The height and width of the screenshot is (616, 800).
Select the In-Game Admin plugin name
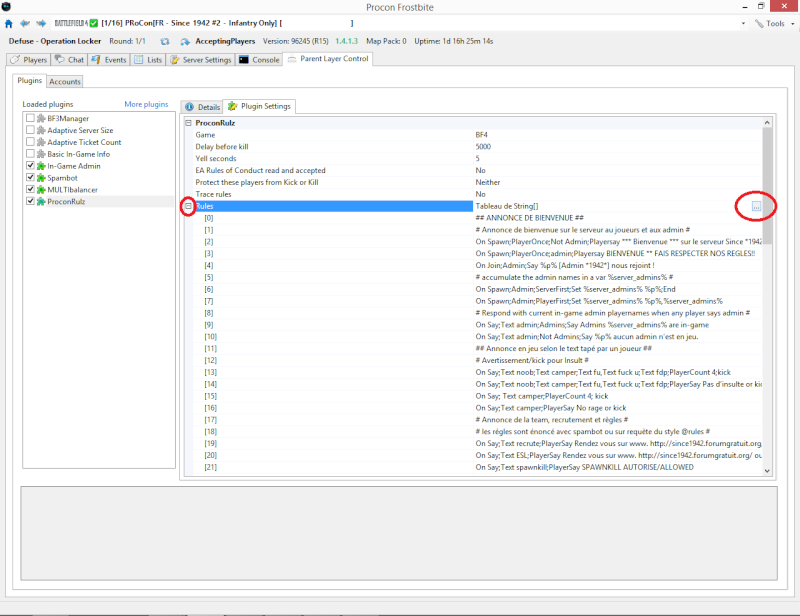pyautogui.click(x=74, y=166)
